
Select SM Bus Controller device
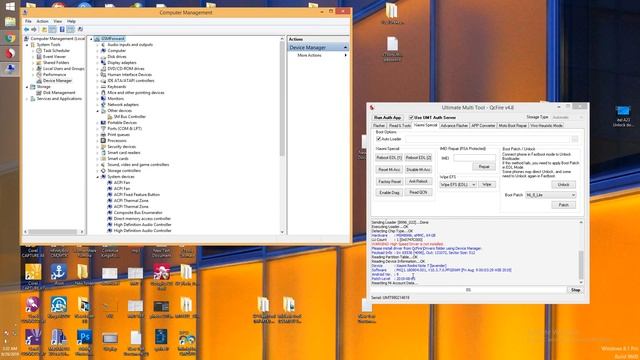129,117
